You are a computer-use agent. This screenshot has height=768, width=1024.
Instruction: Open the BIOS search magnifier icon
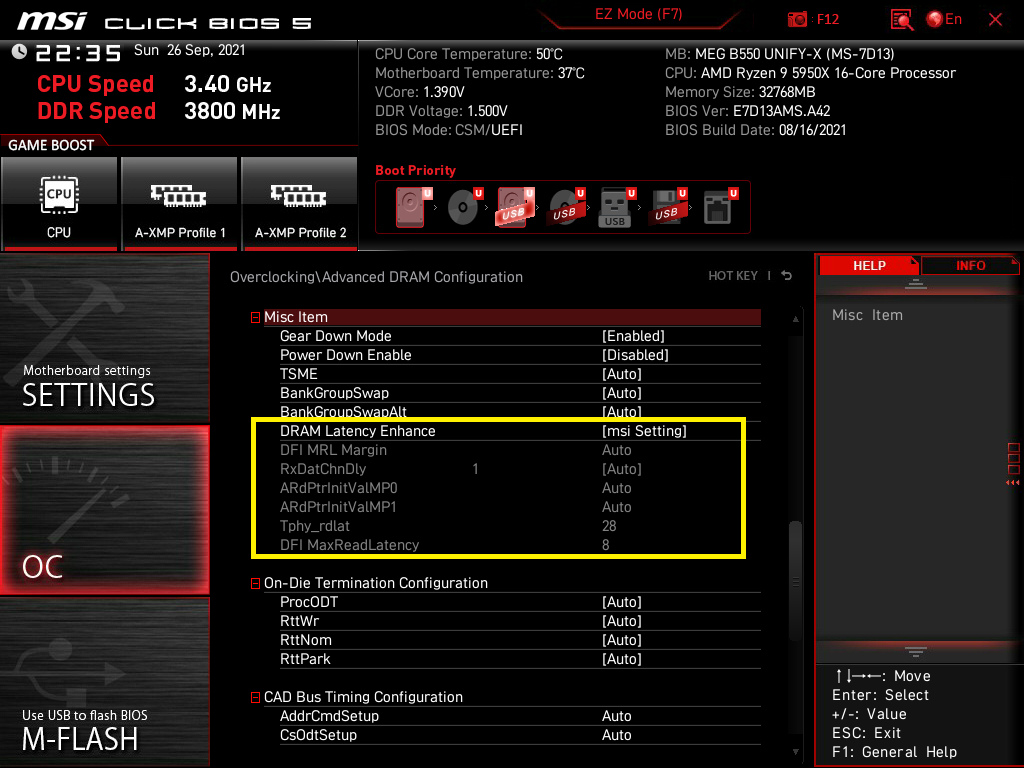902,20
